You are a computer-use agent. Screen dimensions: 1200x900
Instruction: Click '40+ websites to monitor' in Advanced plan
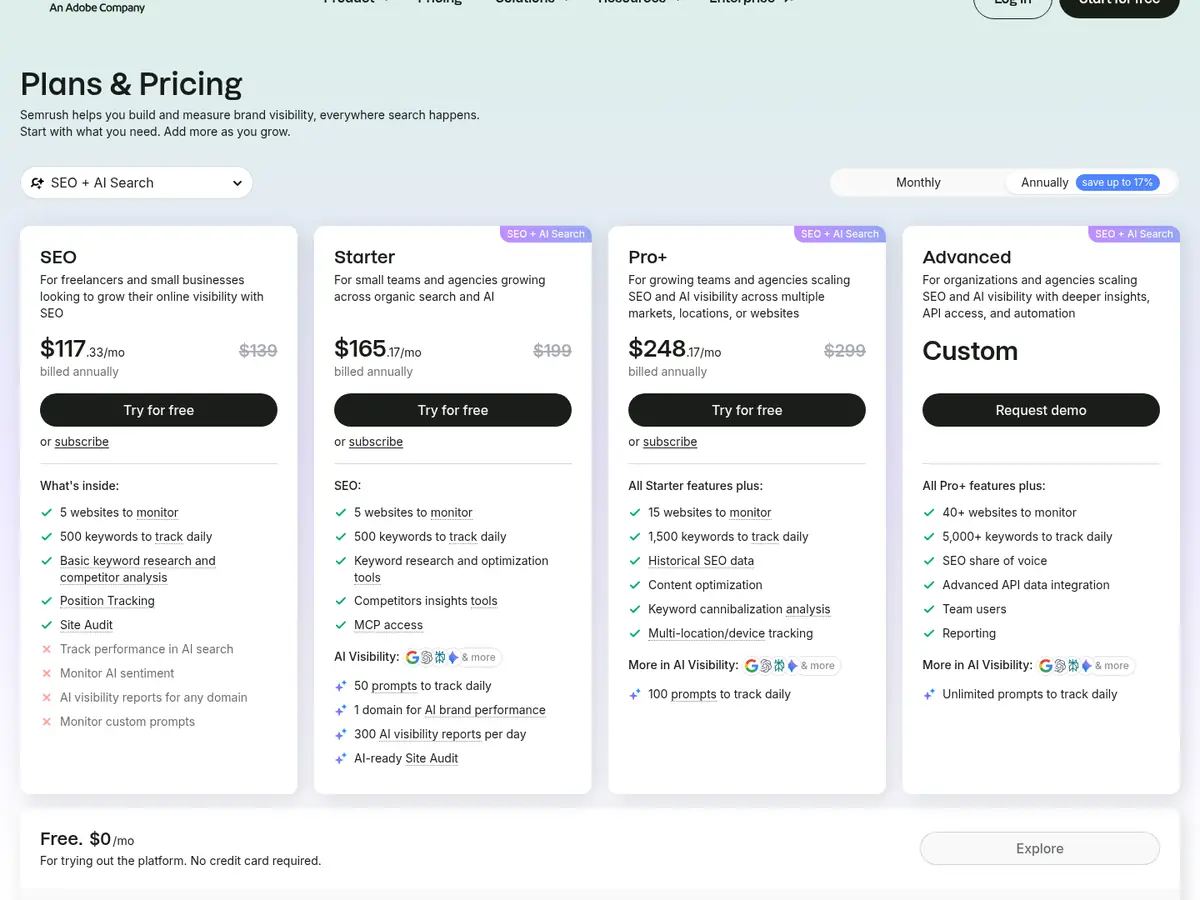[1009, 512]
